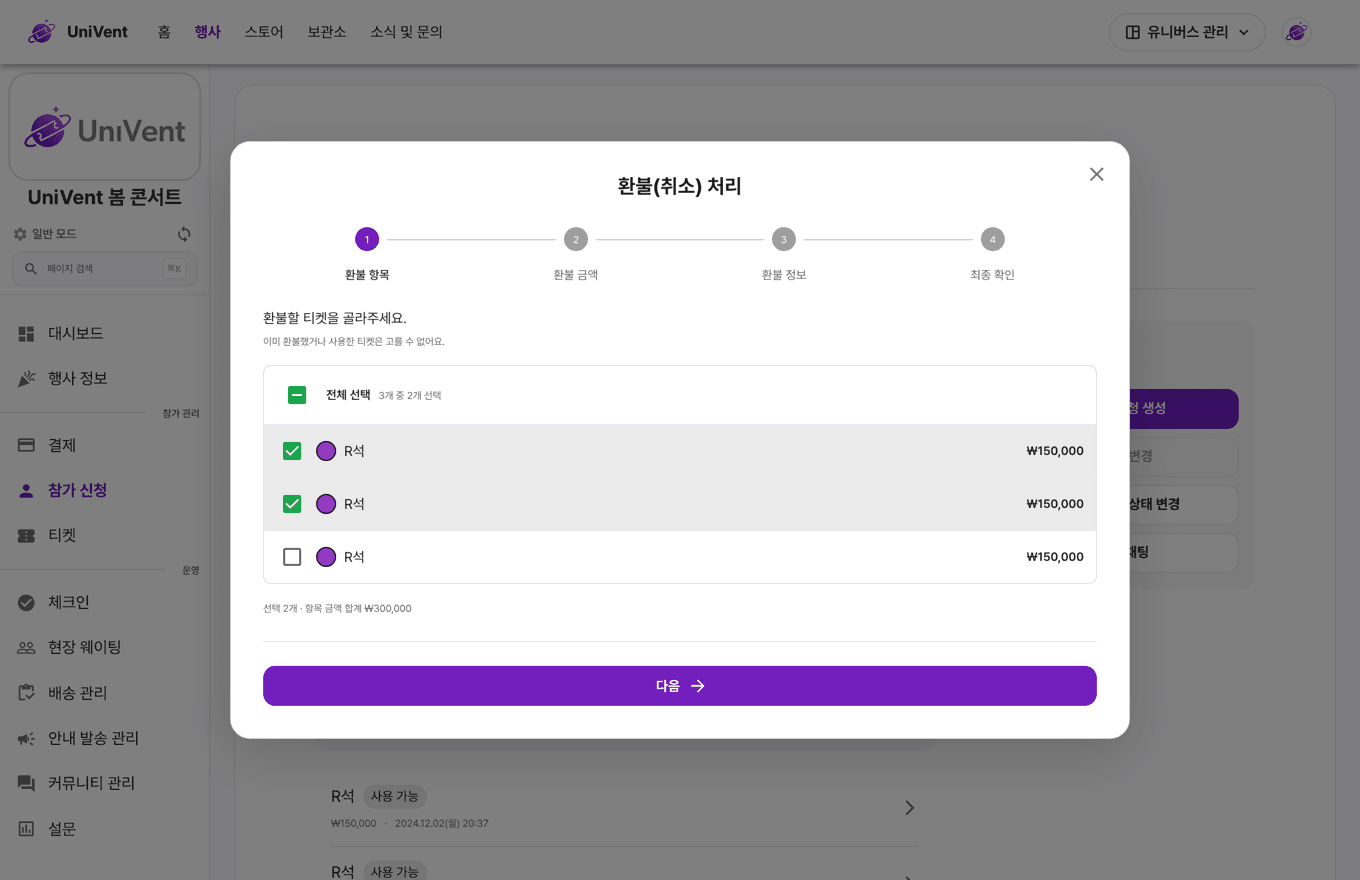Check the third unchecked R석 ticket
Viewport: 1360px width, 880px height.
292,557
